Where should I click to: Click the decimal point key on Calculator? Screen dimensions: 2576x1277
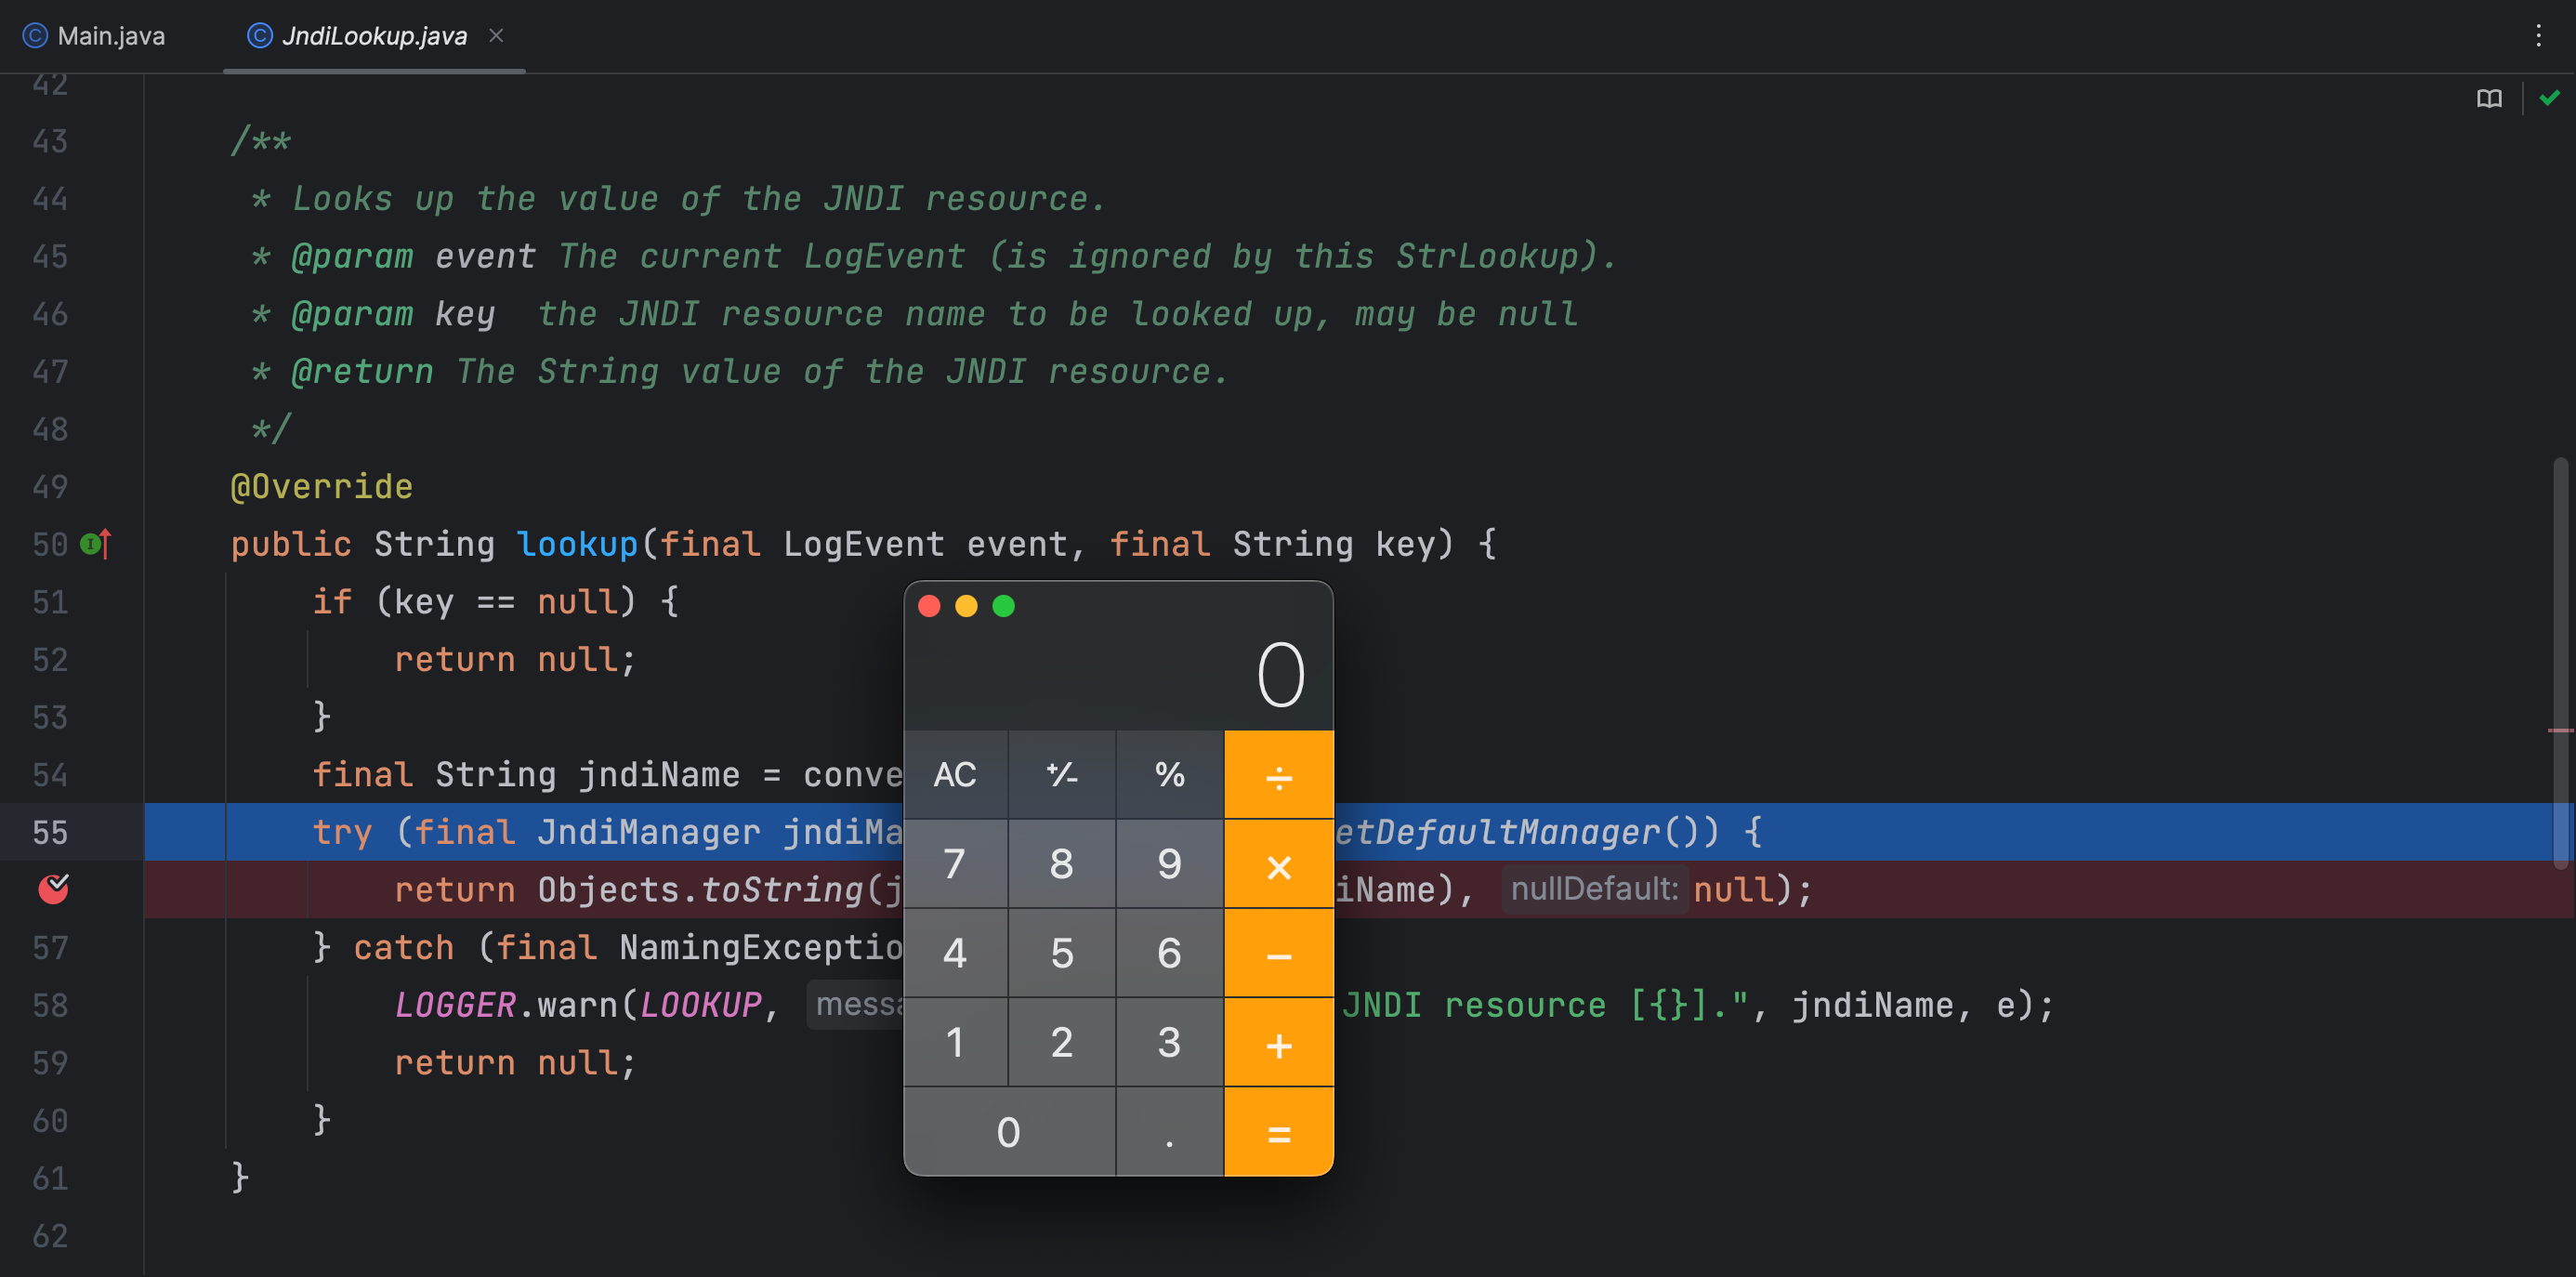(x=1169, y=1132)
